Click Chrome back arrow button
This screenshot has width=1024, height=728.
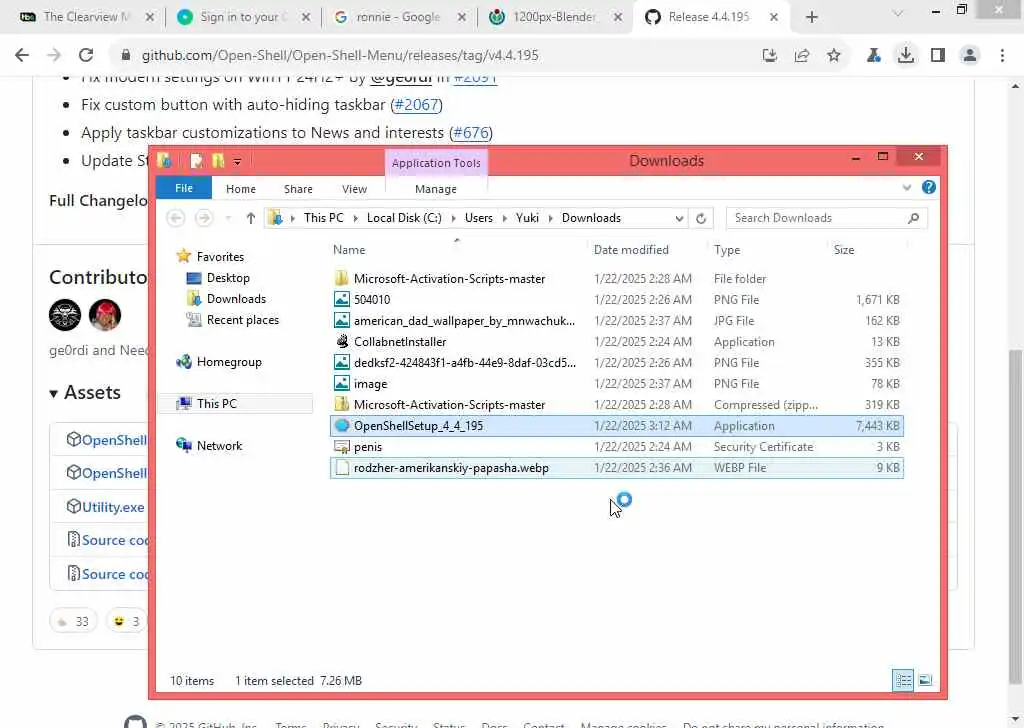pyautogui.click(x=22, y=55)
